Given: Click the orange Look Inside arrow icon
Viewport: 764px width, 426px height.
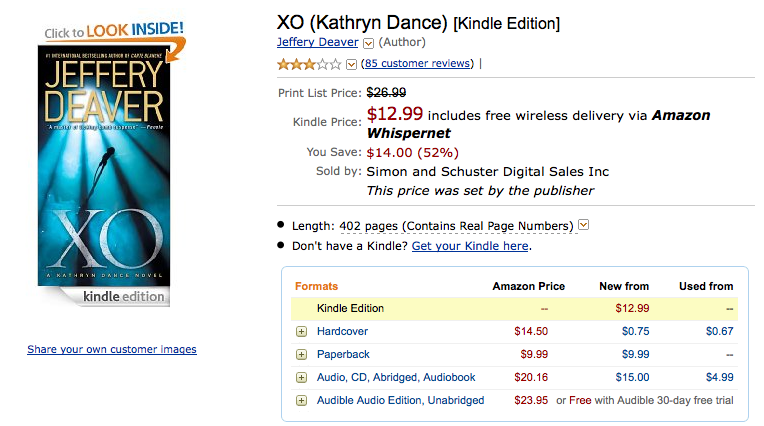Looking at the screenshot, I should (176, 50).
